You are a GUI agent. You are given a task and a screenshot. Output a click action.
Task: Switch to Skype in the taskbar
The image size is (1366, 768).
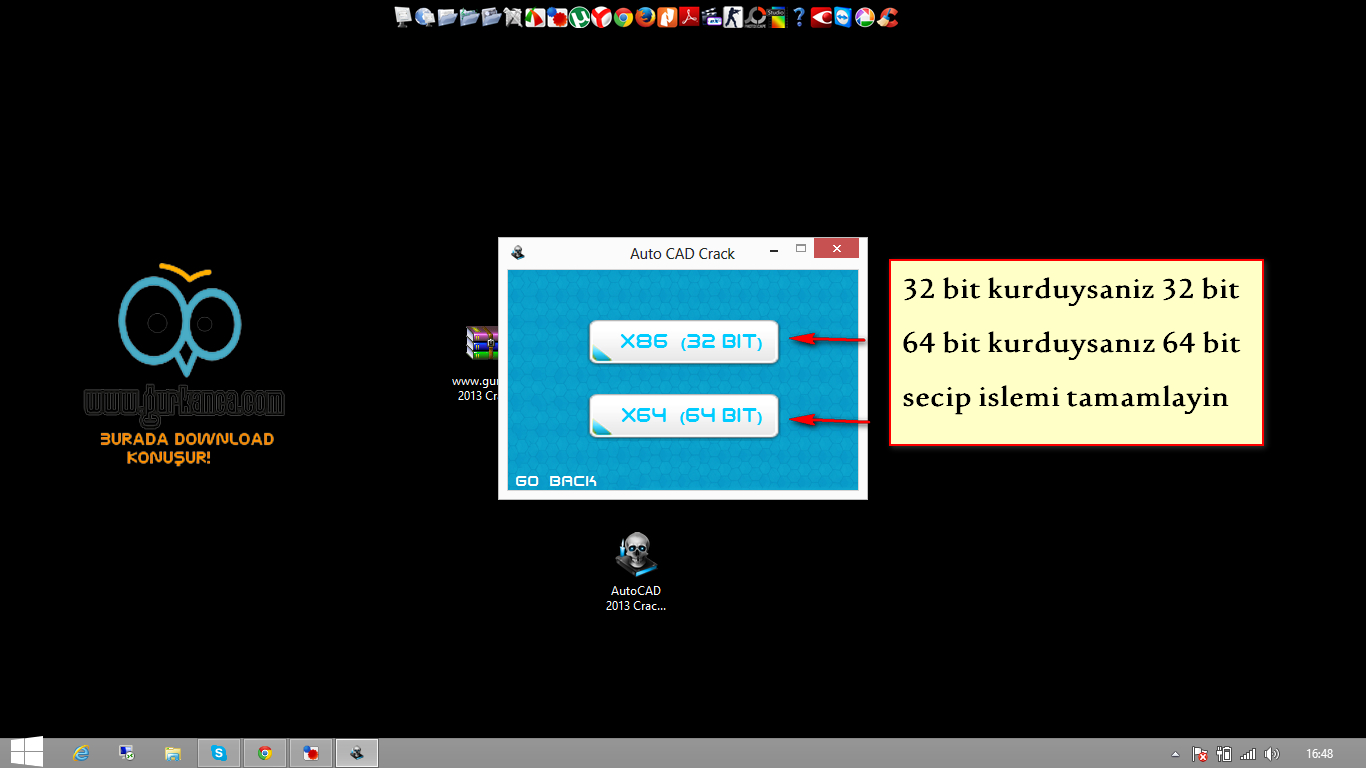click(219, 753)
